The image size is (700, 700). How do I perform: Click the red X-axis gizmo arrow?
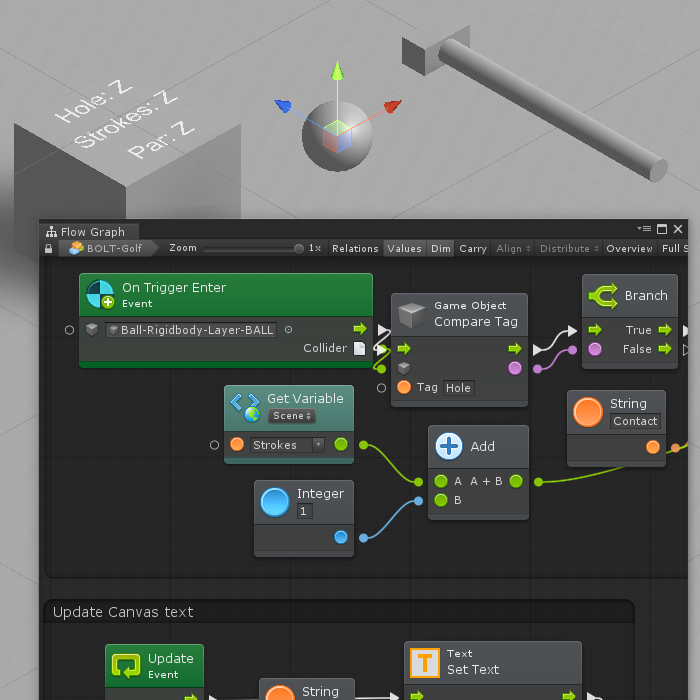pos(392,106)
